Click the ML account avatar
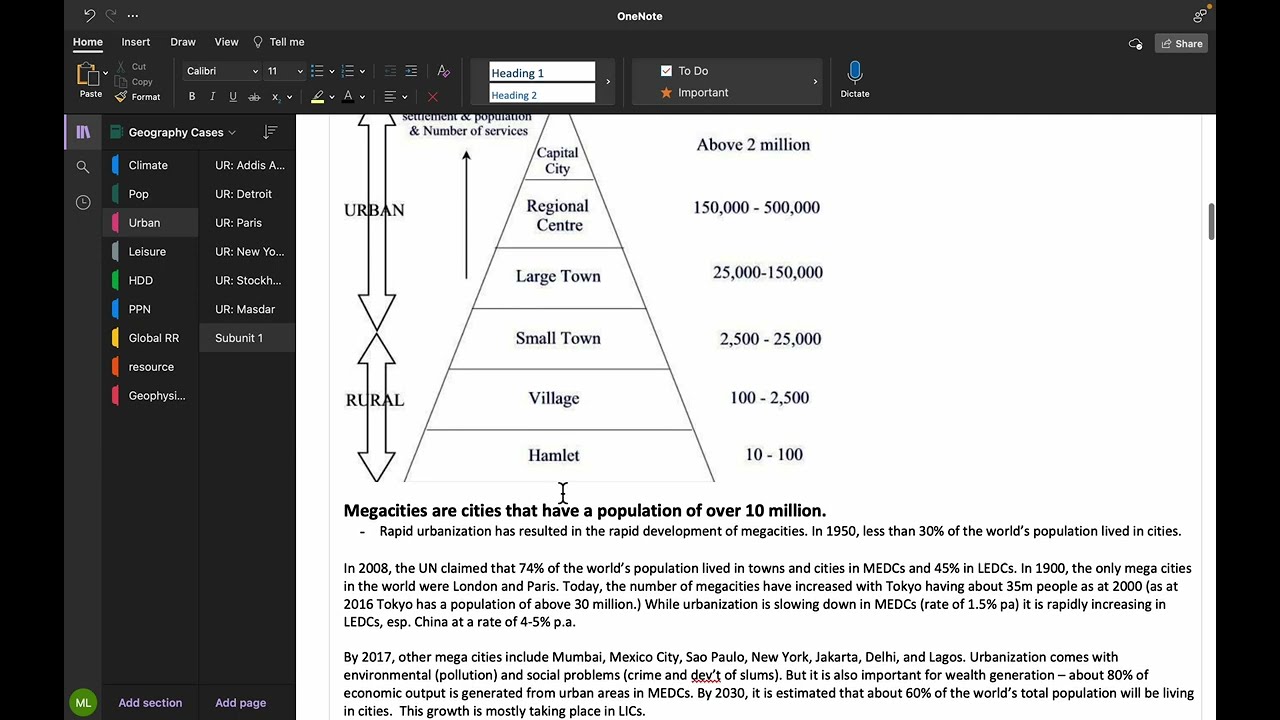 (x=83, y=702)
